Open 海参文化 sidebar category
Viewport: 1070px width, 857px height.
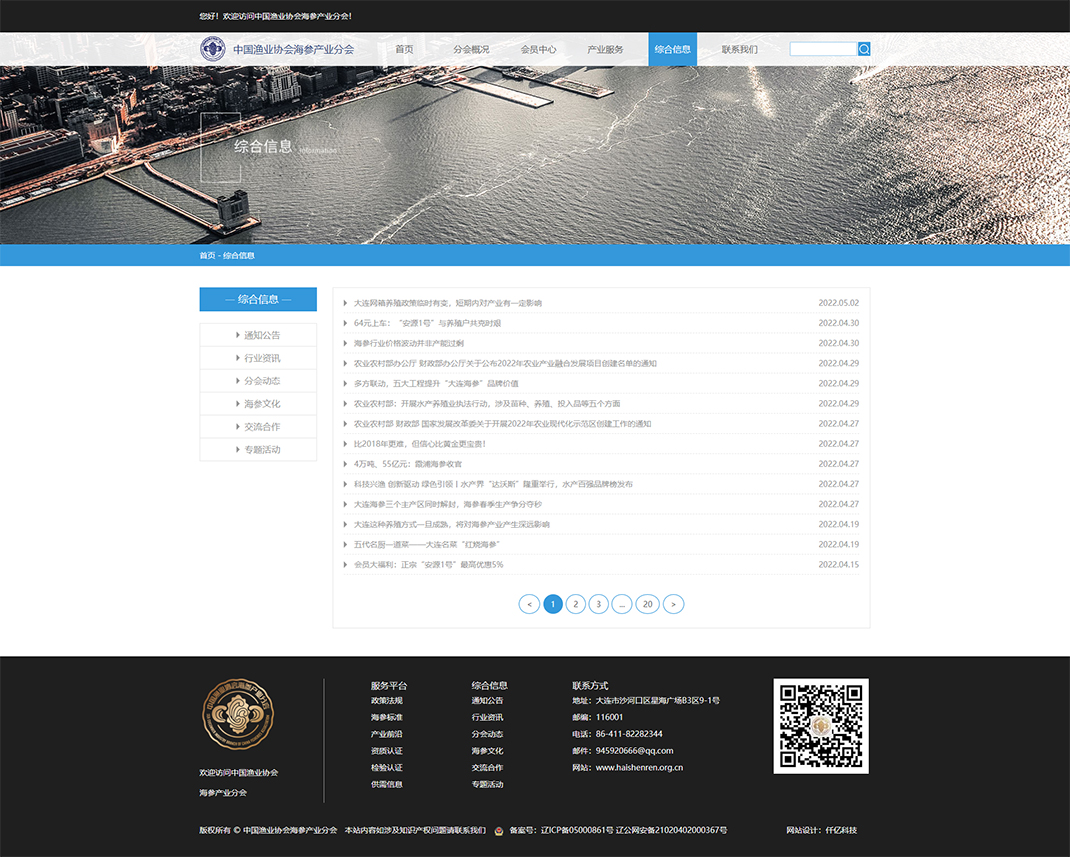click(261, 404)
